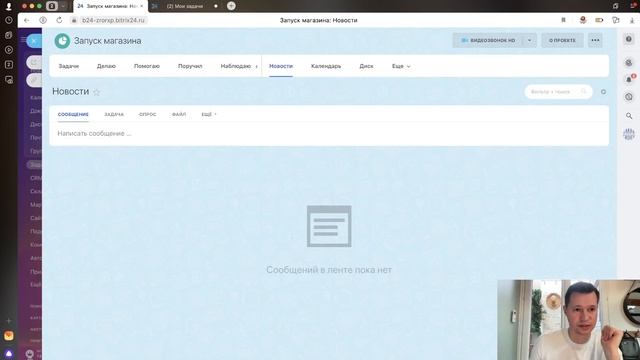640x360 pixels.
Task: Open the orange app icon at the bottom left
Action: (x=9, y=336)
